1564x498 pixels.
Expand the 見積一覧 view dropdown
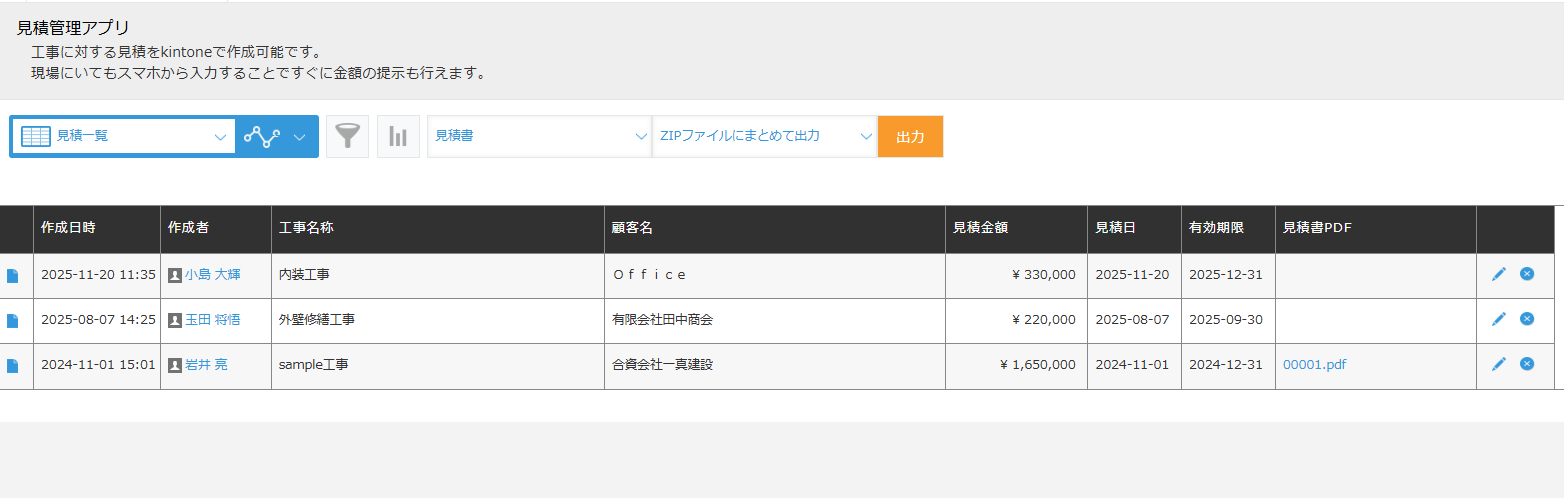click(124, 137)
